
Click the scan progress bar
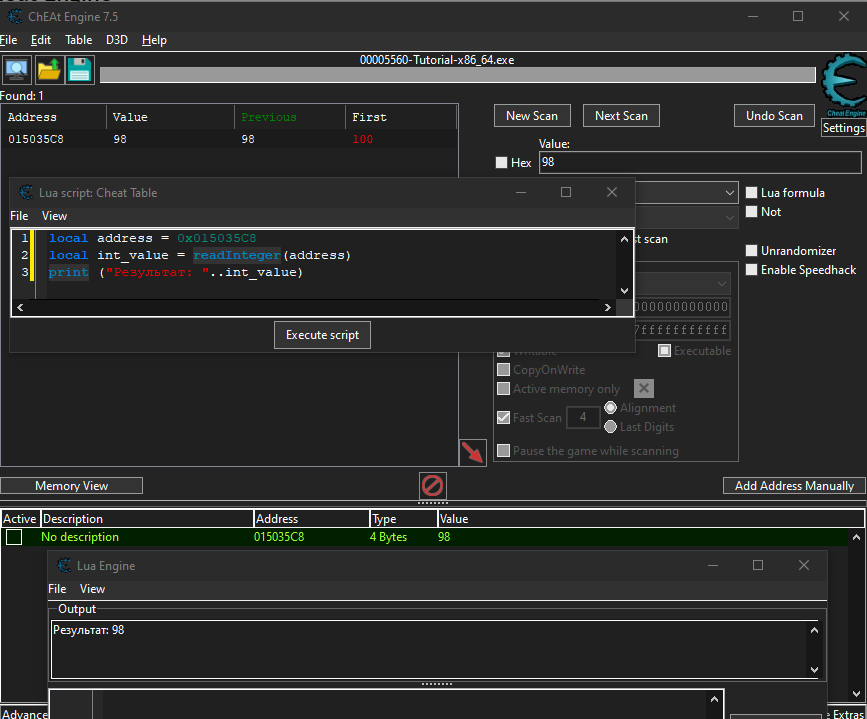tap(458, 75)
